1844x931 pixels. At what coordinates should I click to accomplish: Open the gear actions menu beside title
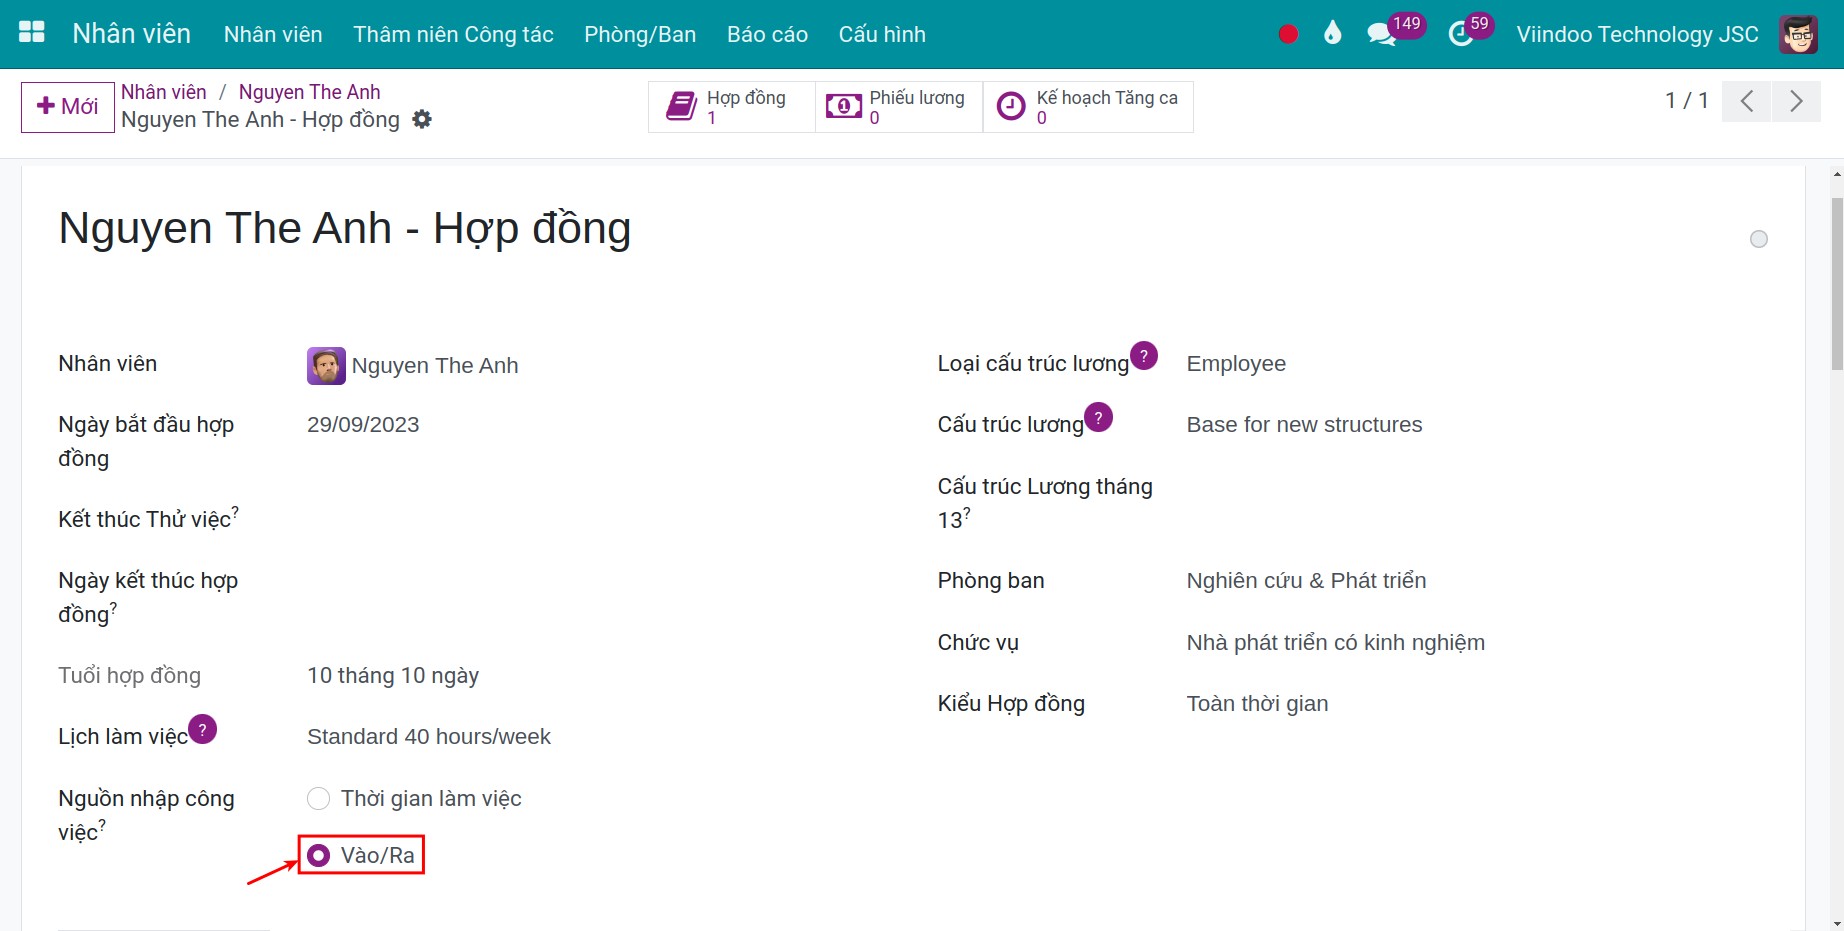422,119
